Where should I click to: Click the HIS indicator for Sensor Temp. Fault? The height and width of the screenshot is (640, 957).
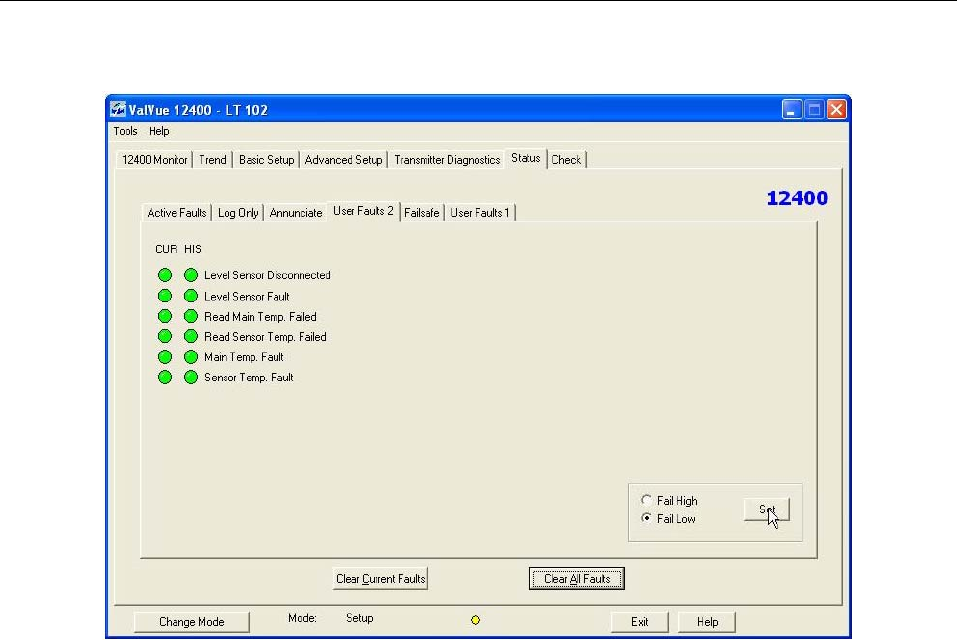pyautogui.click(x=191, y=377)
